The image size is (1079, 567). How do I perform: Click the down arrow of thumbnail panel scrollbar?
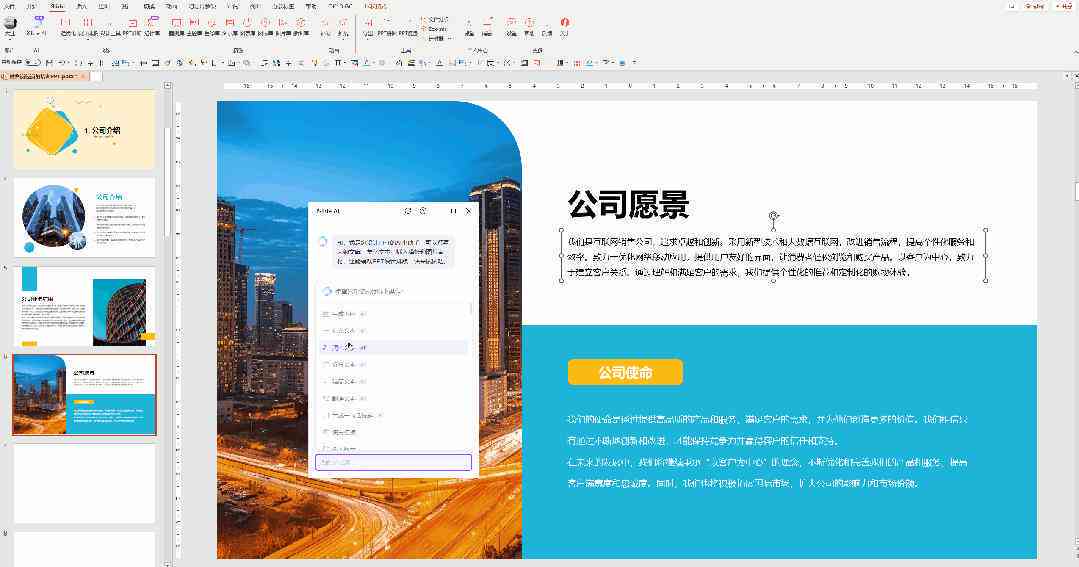coord(167,564)
